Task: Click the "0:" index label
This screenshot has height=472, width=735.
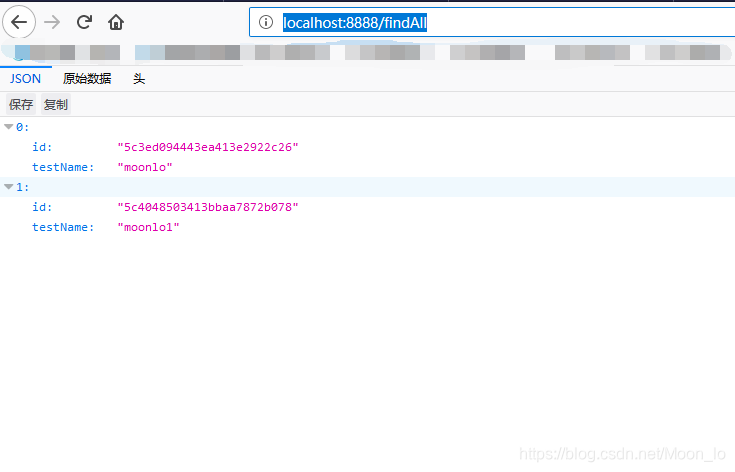Action: 22,127
